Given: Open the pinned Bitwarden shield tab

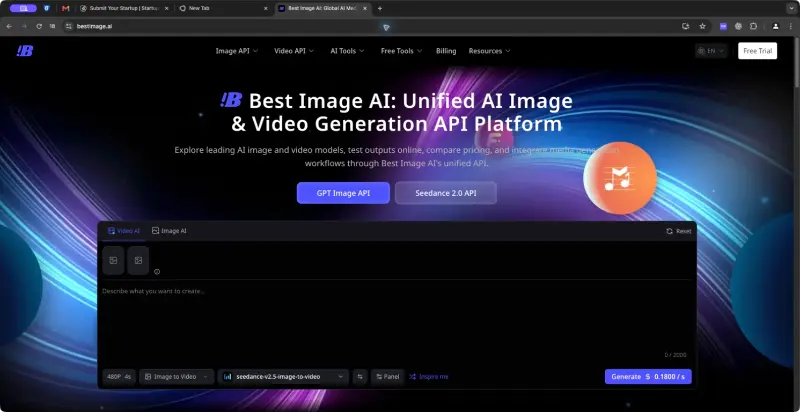Looking at the screenshot, I should point(47,9).
